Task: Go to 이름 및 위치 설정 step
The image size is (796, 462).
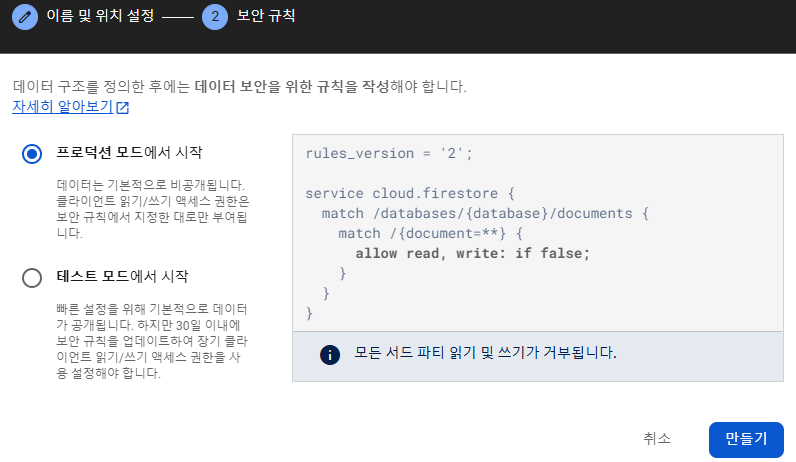Action: (x=100, y=16)
